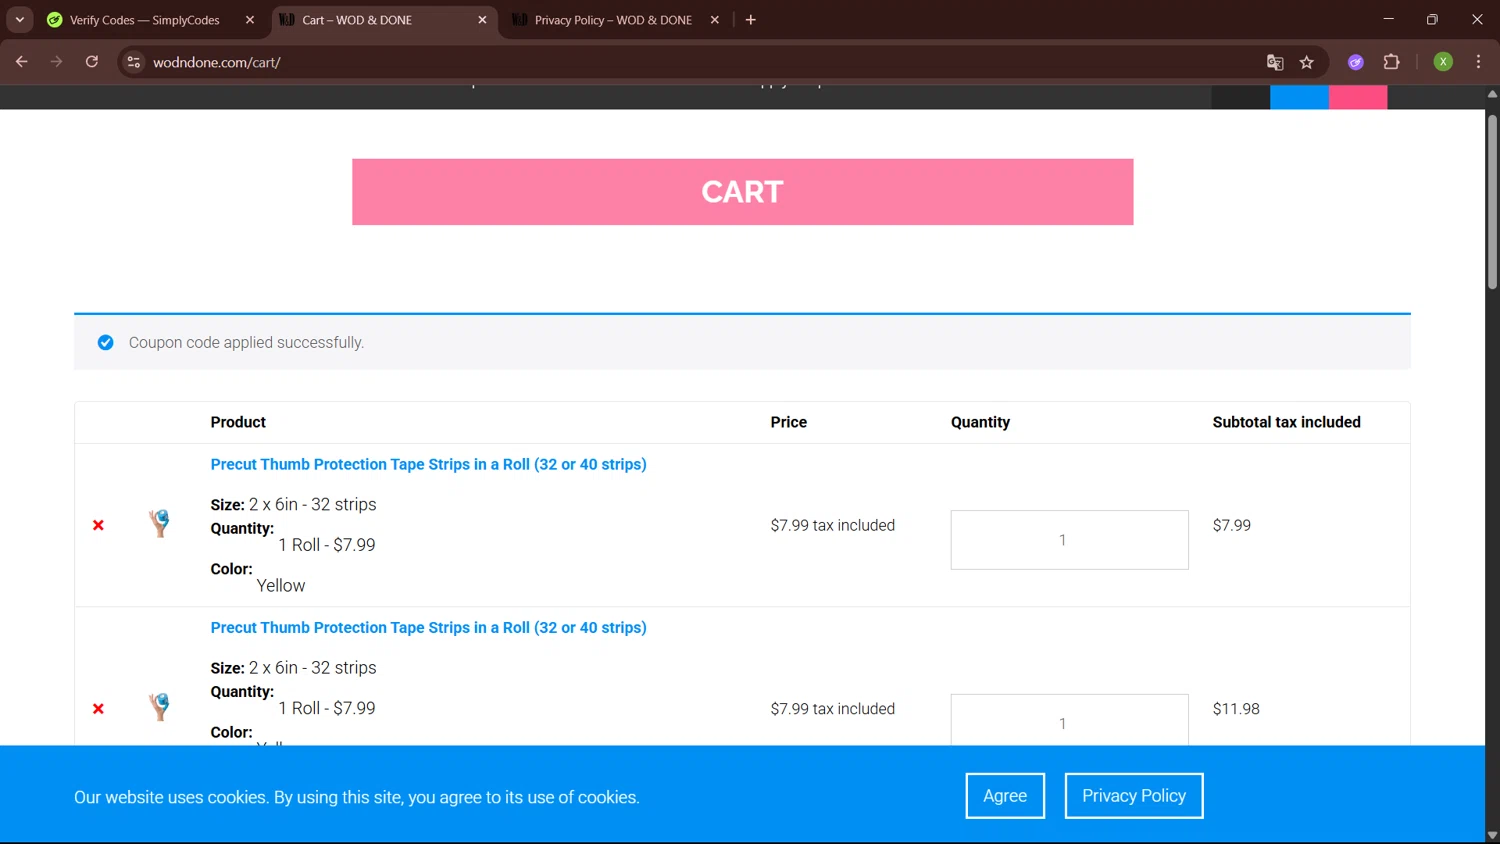Screen dimensions: 1500x844
Task: Open a new browser tab
Action: [751, 20]
